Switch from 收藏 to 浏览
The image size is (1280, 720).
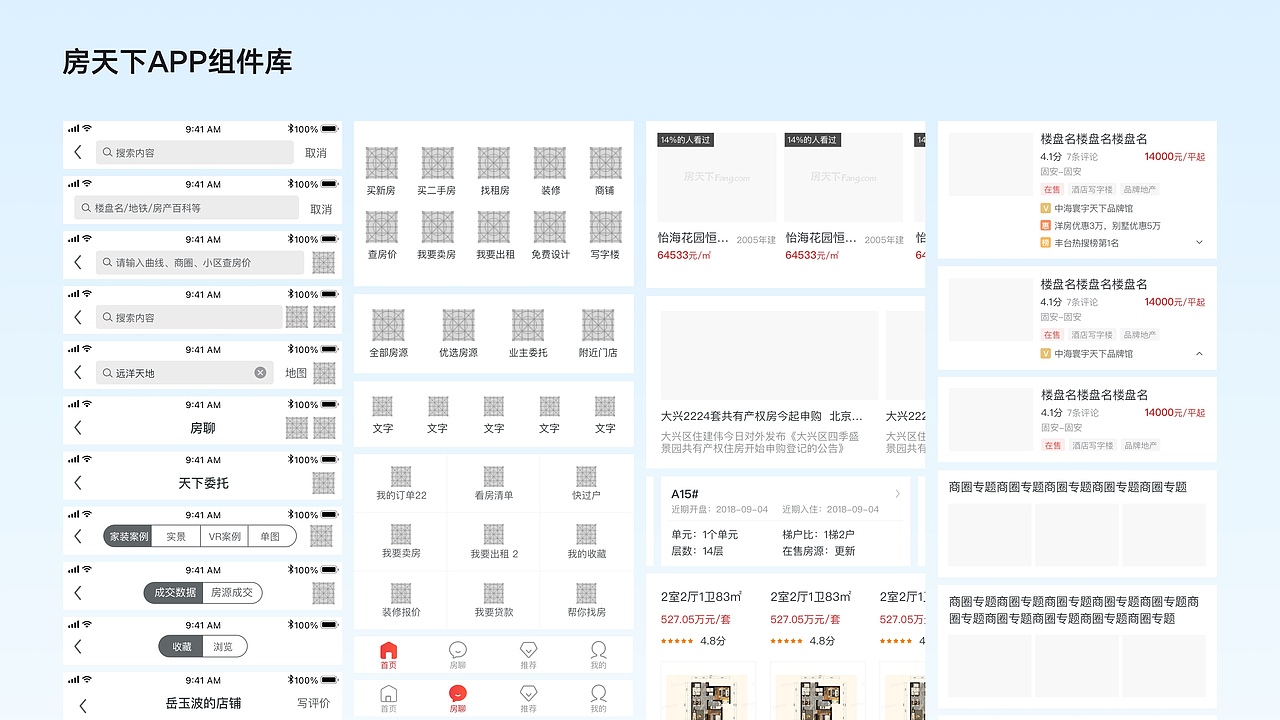coord(222,646)
